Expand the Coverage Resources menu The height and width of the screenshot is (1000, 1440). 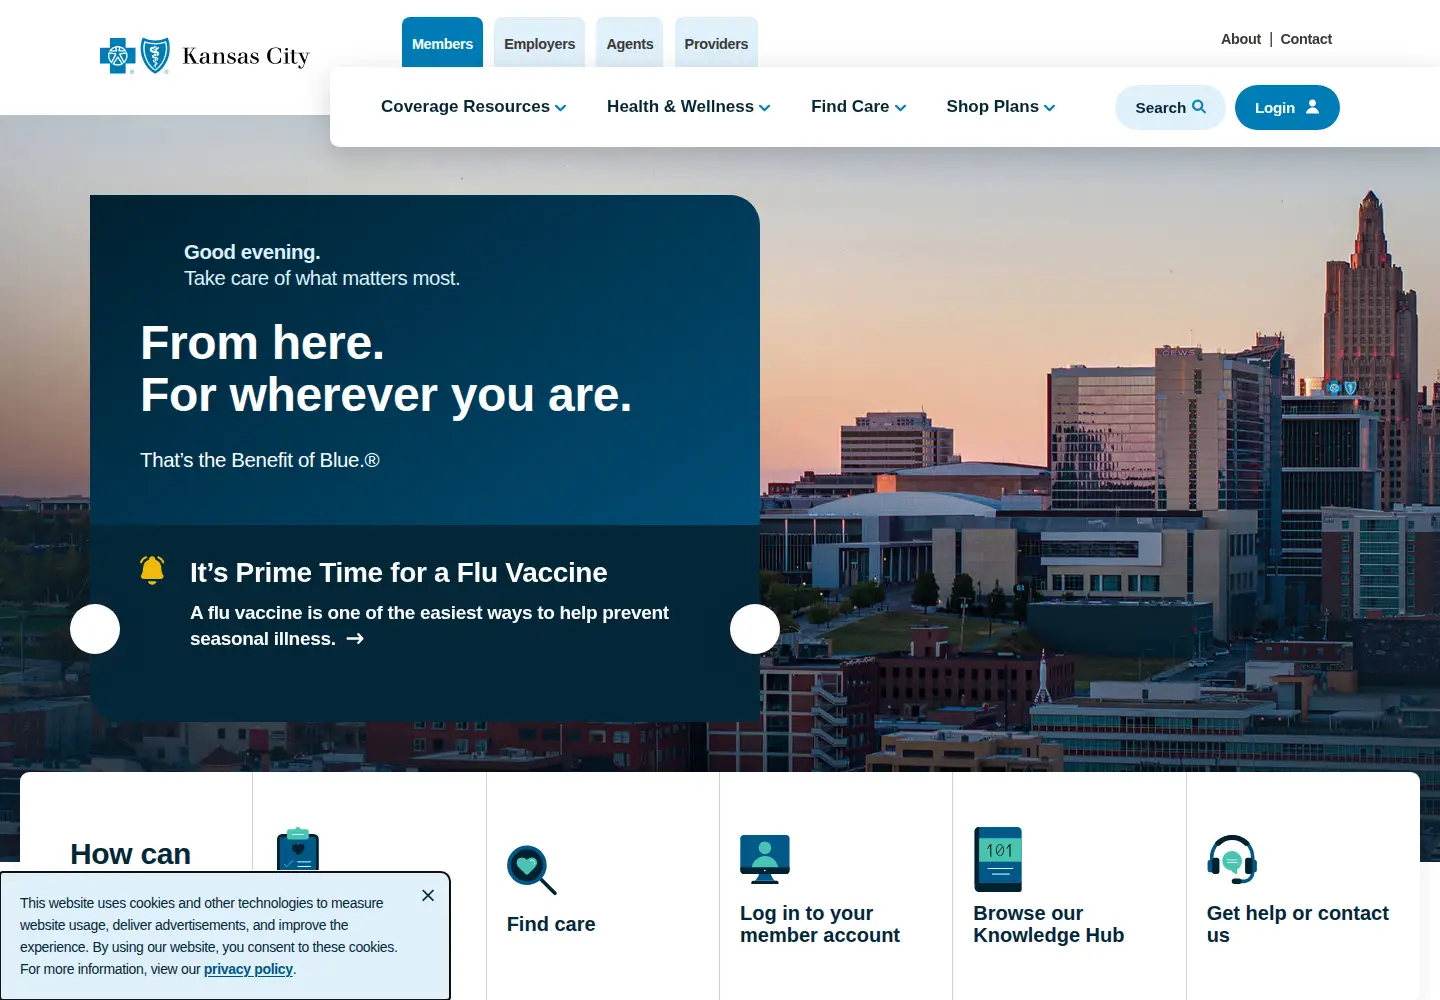pyautogui.click(x=473, y=107)
